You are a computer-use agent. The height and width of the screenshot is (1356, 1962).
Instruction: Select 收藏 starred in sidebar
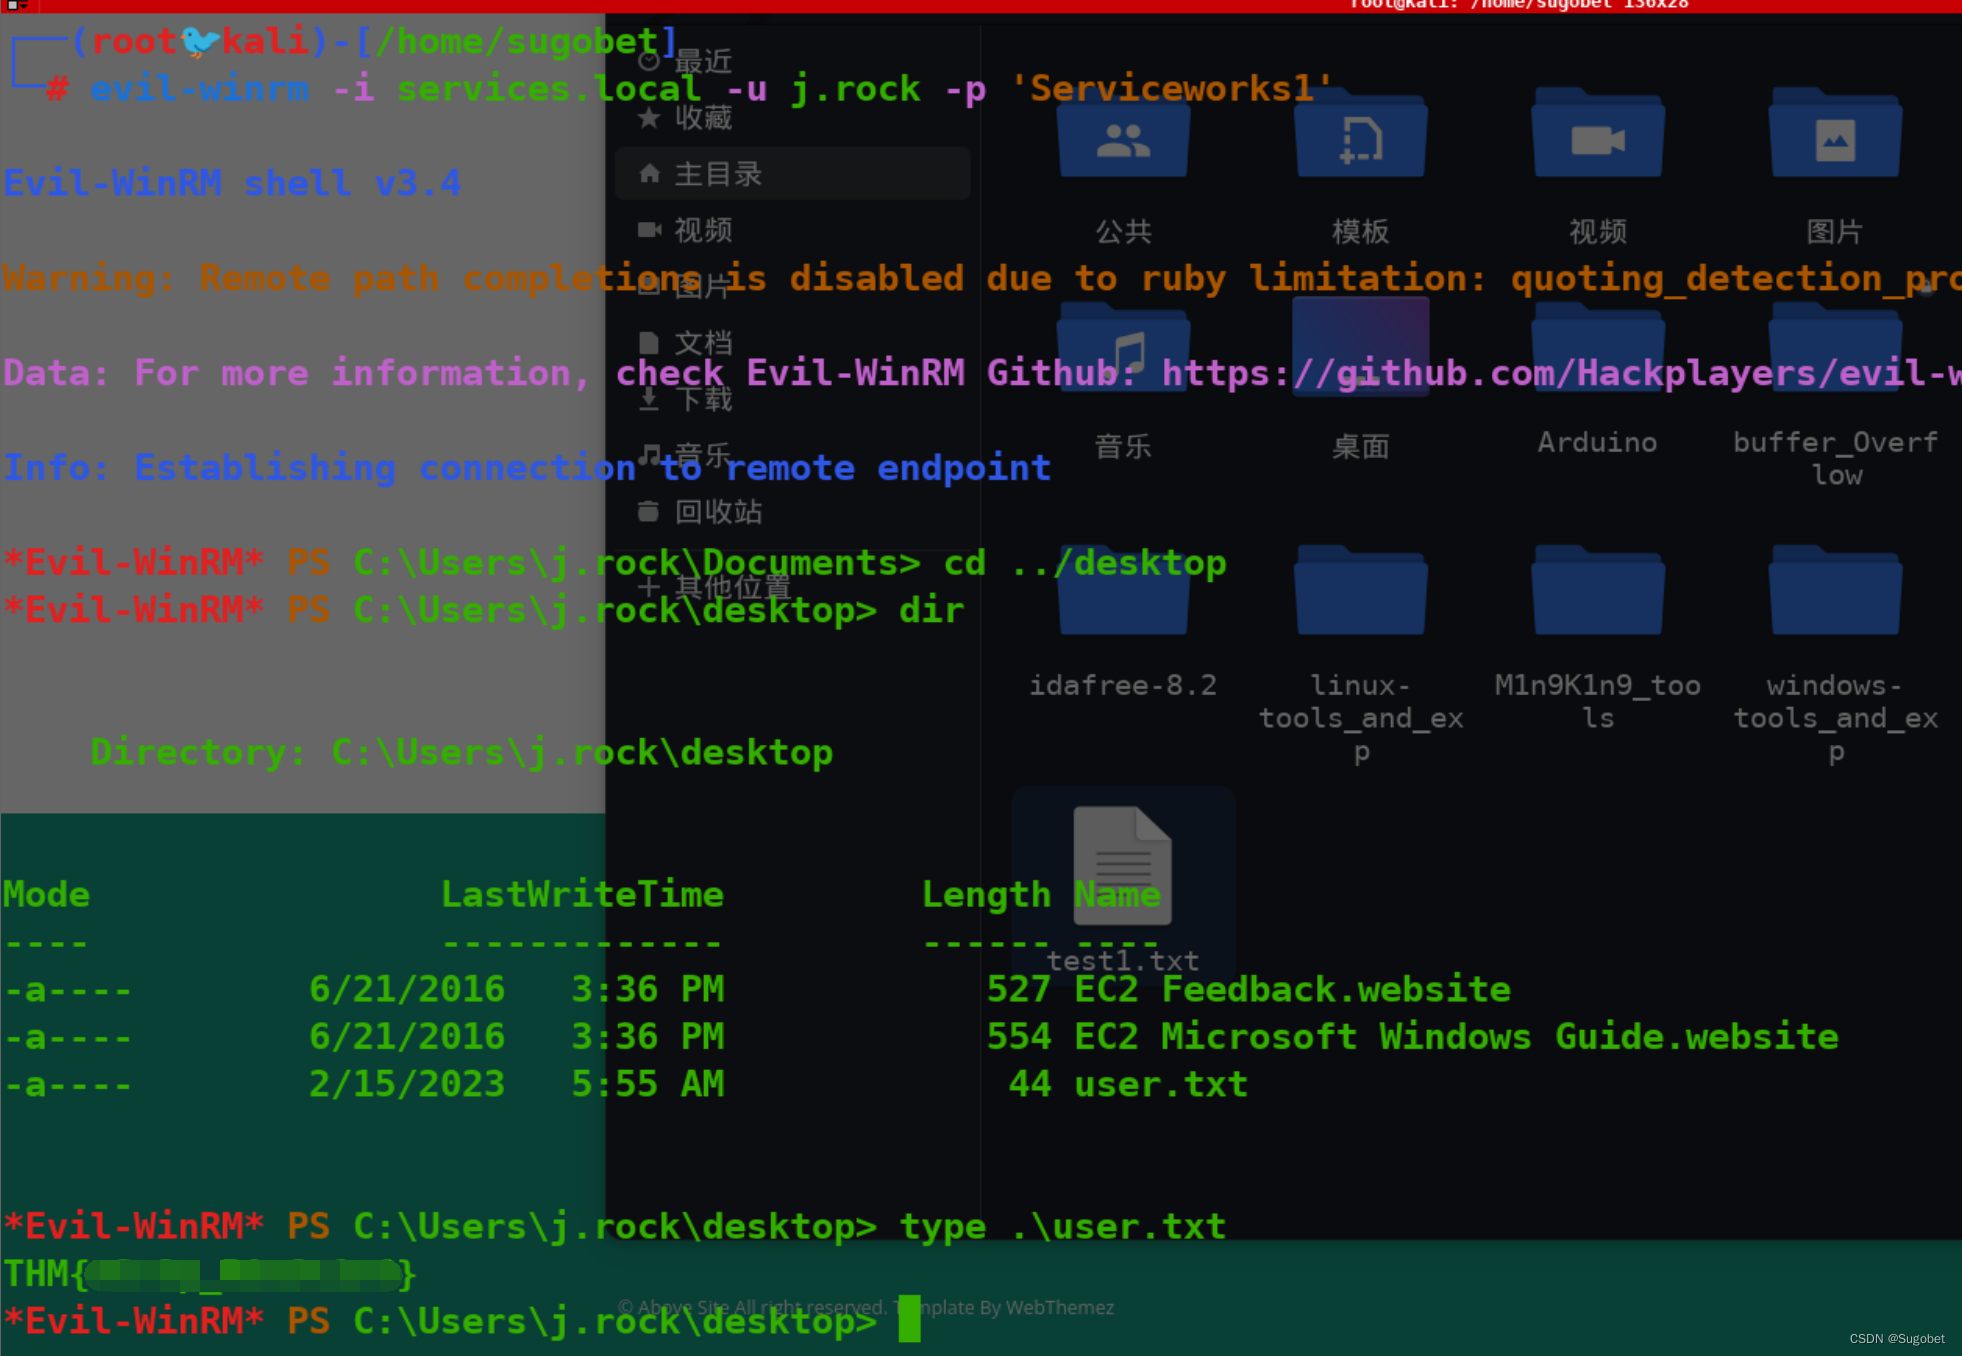pyautogui.click(x=793, y=118)
